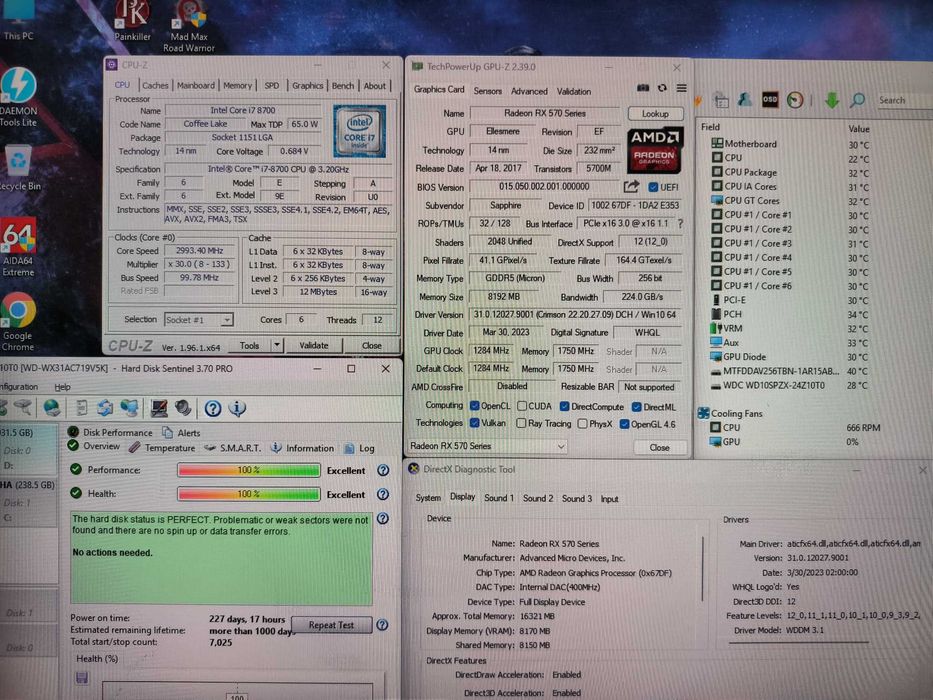Toggle the PhysX checkbox in GPU-Z
The image size is (933, 700).
pyautogui.click(x=583, y=424)
